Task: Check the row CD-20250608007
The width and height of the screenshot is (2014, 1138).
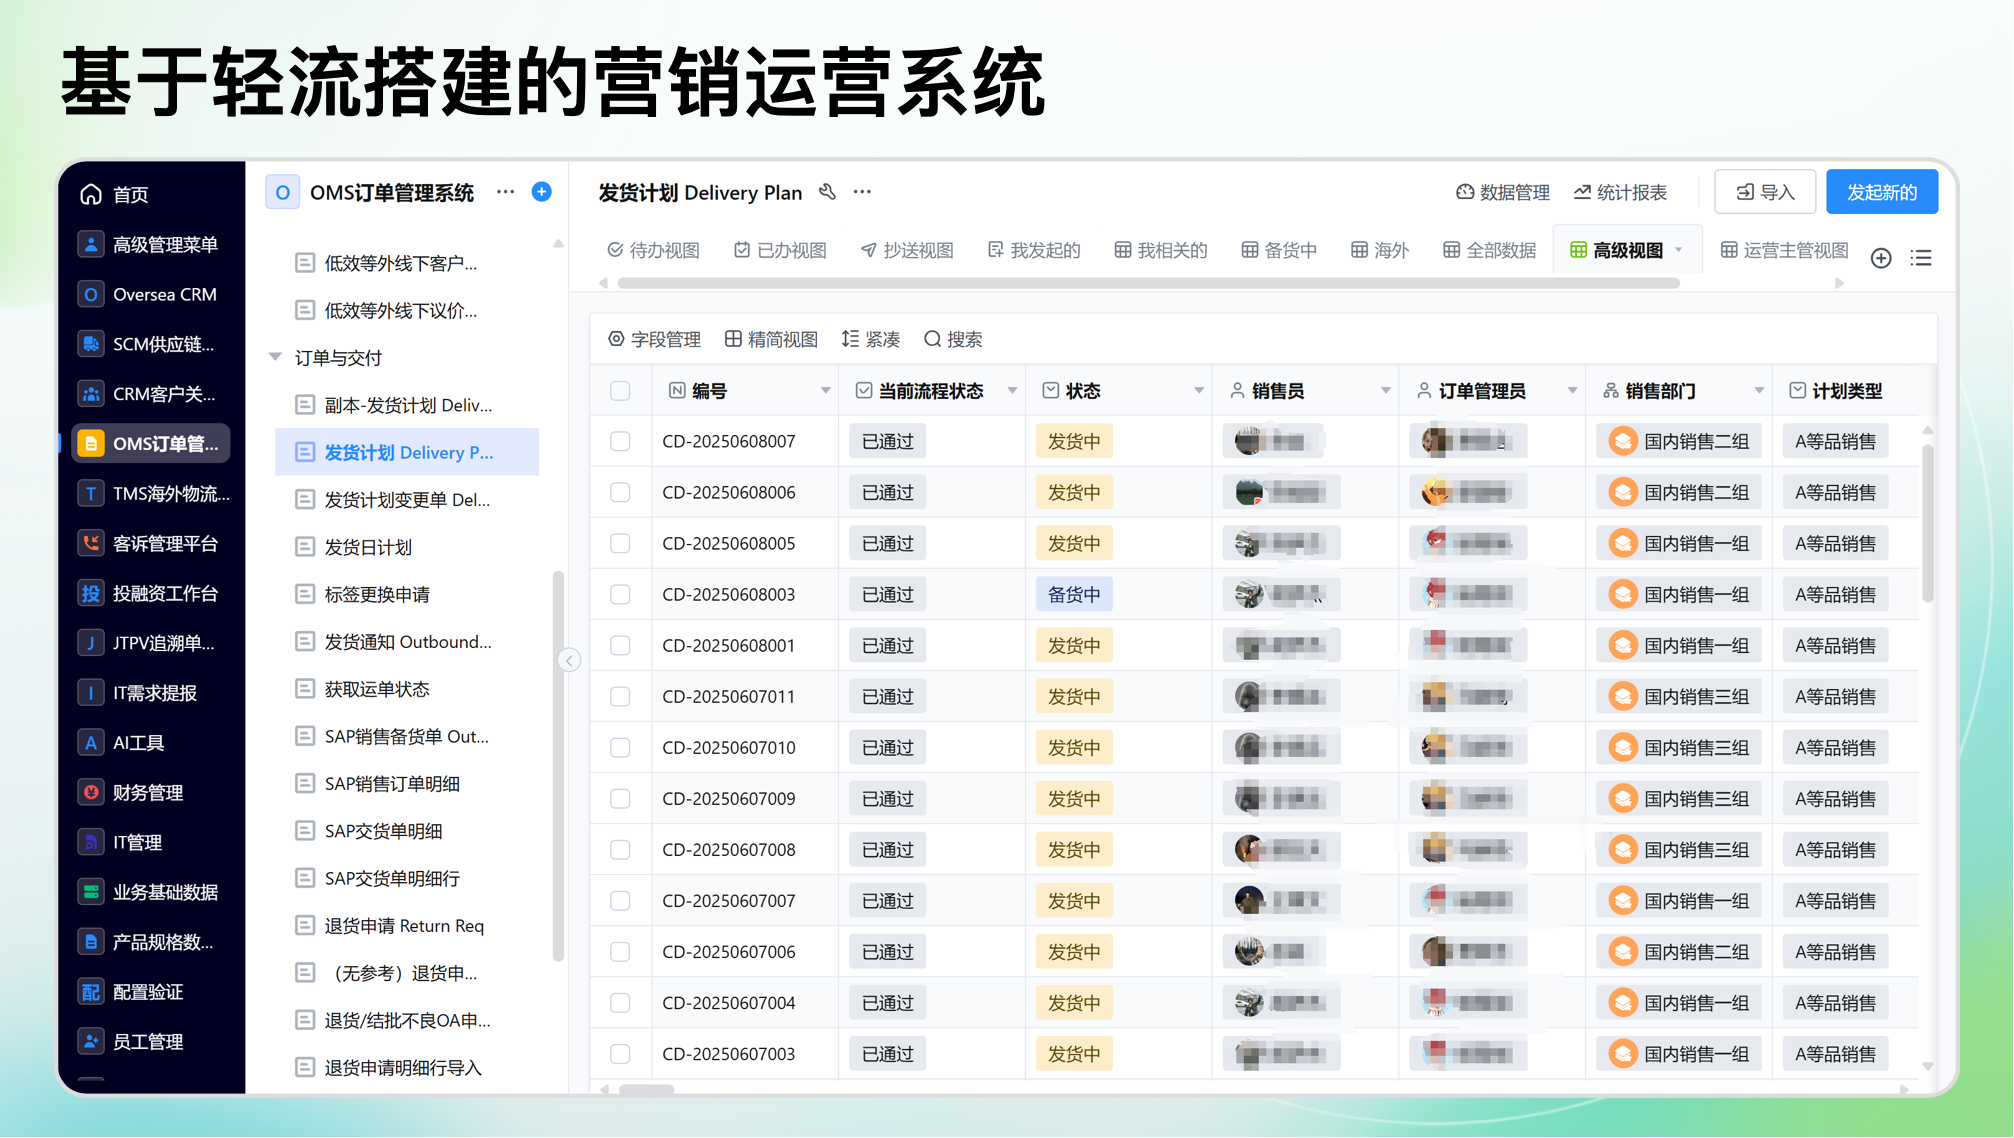Action: pyautogui.click(x=620, y=441)
